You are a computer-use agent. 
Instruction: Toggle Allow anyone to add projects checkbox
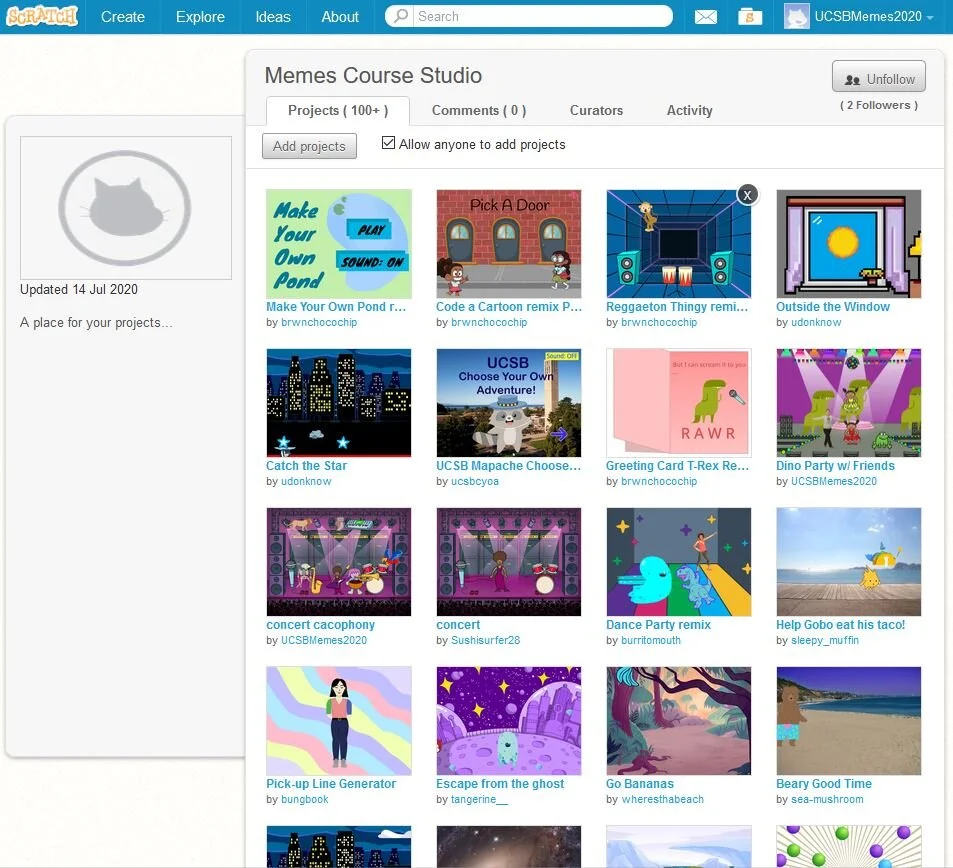[389, 144]
